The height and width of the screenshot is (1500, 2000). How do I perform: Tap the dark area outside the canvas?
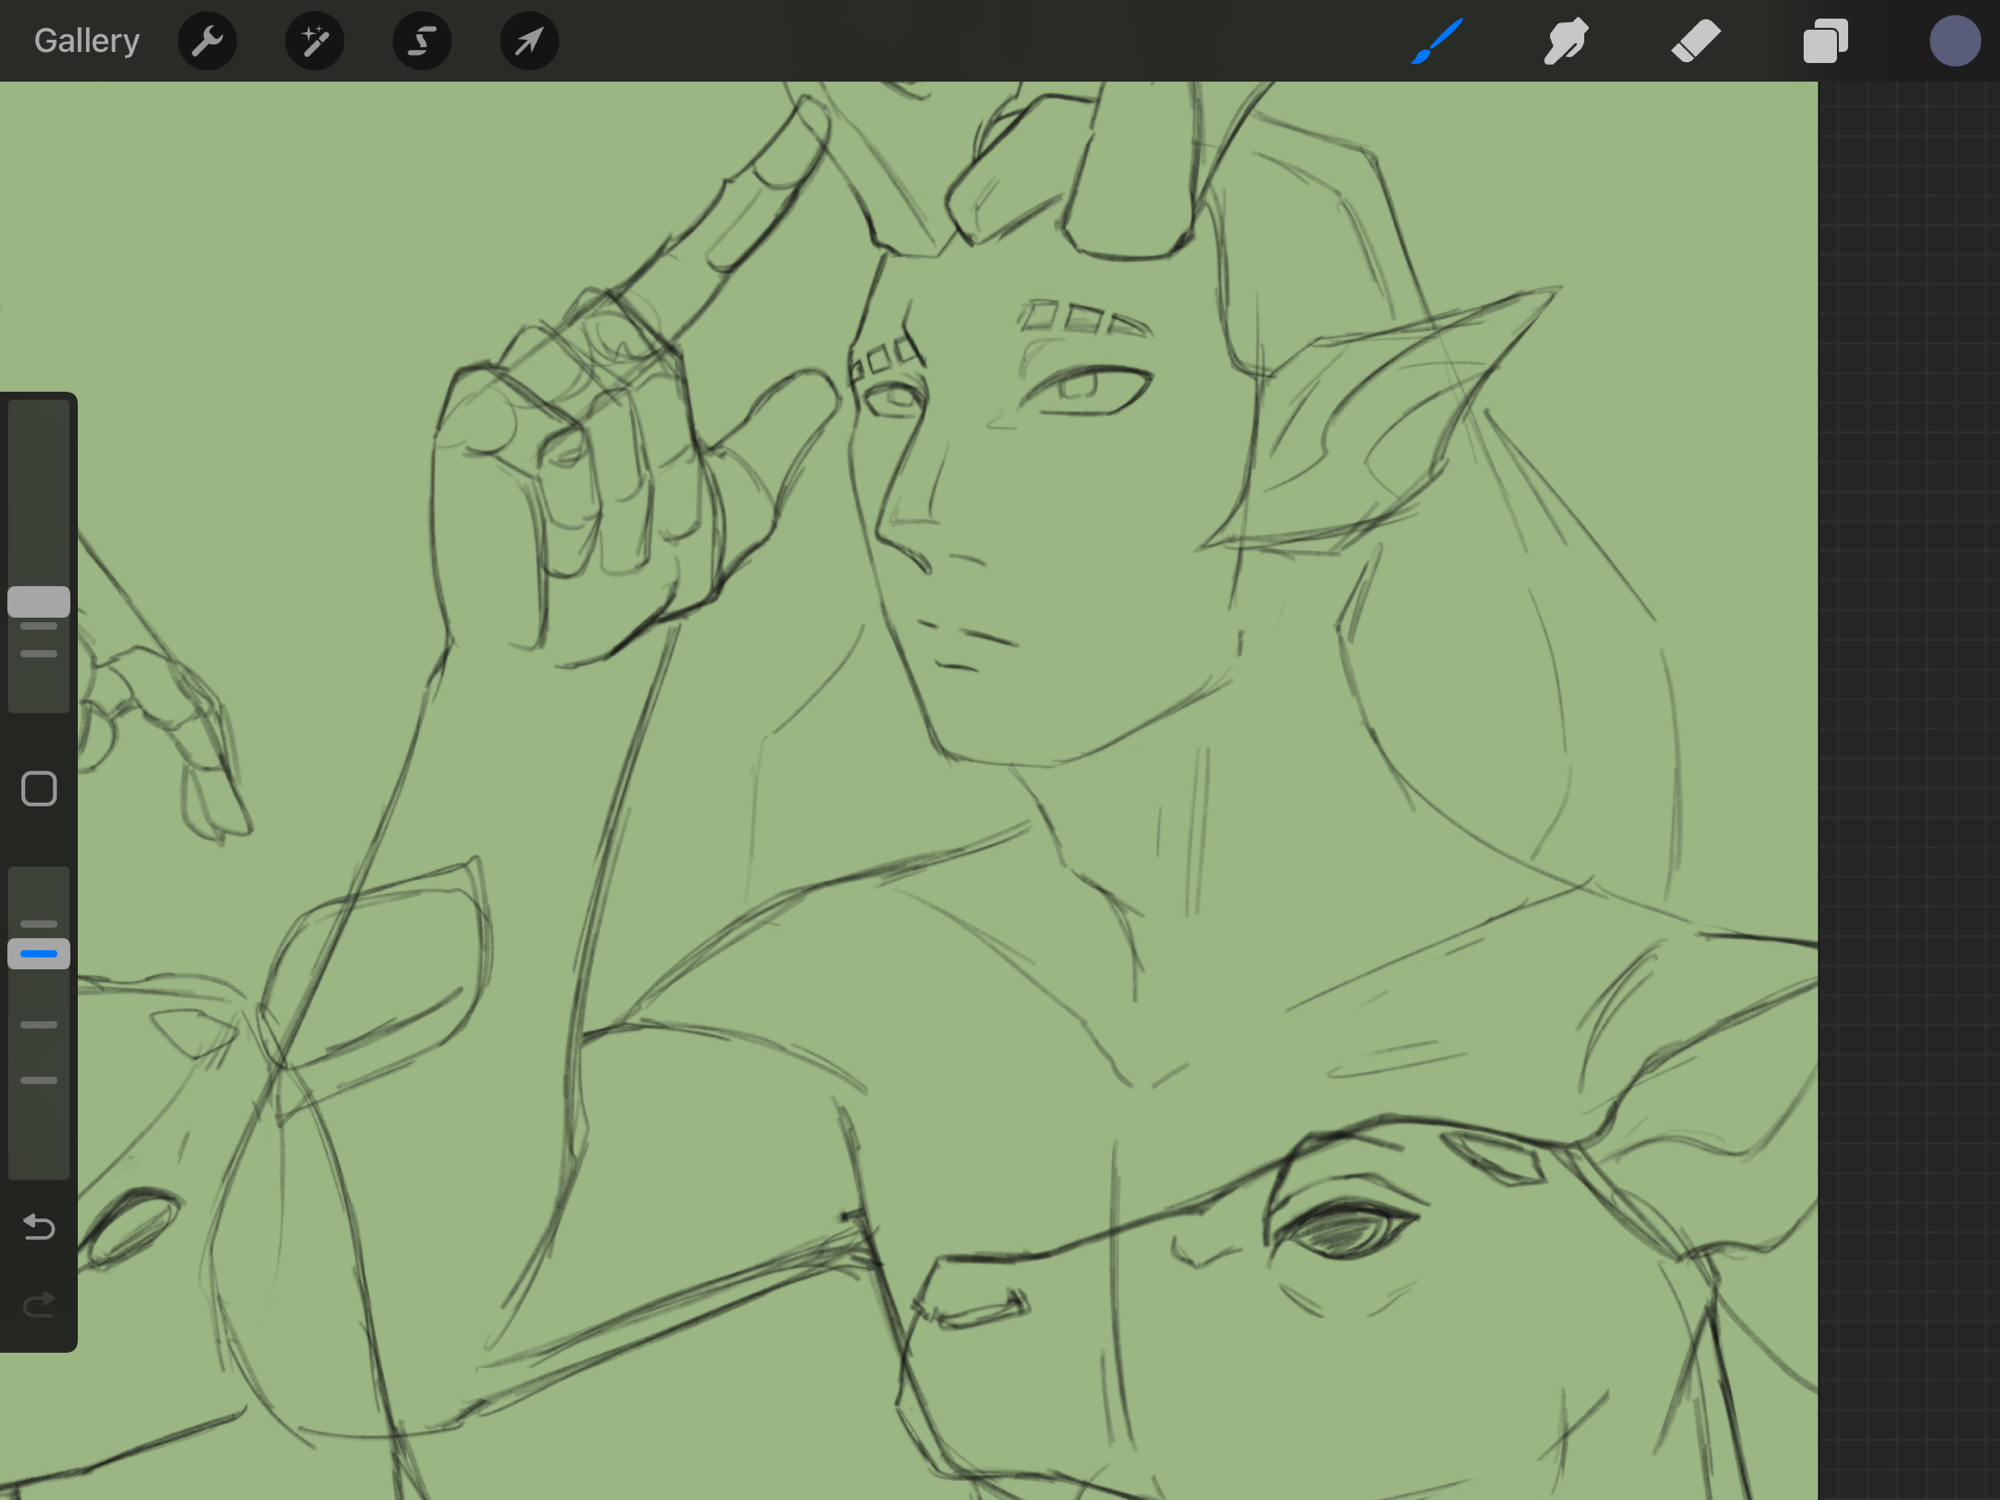1910,700
